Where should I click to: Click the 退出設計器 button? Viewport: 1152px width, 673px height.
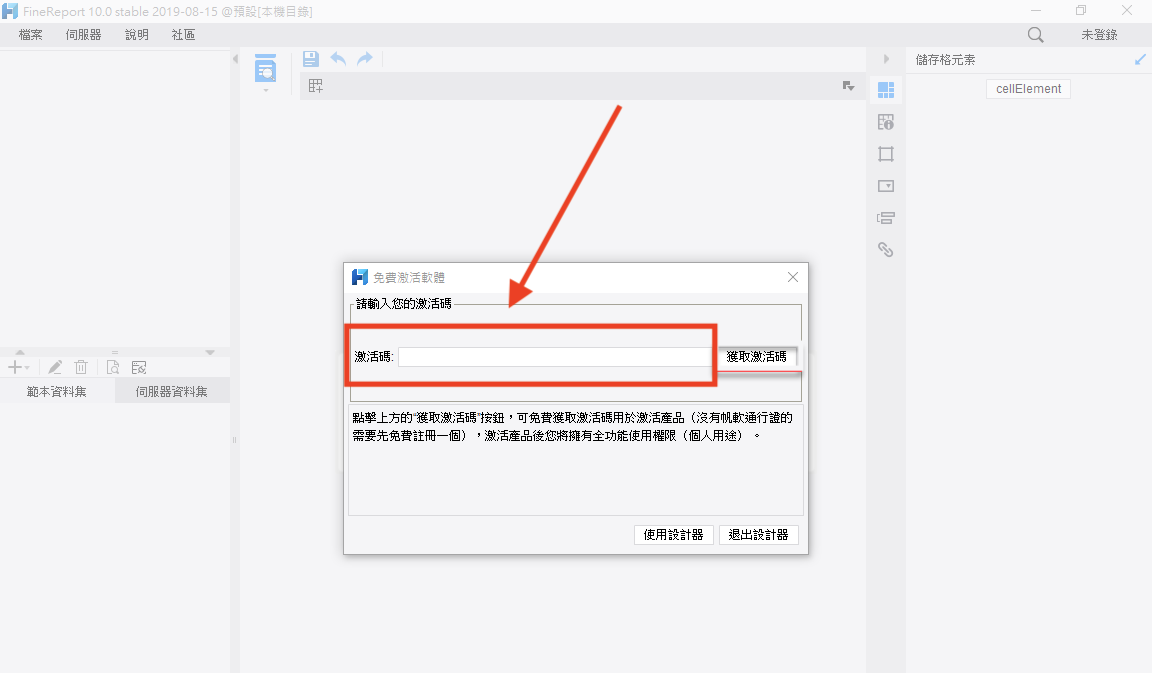758,535
